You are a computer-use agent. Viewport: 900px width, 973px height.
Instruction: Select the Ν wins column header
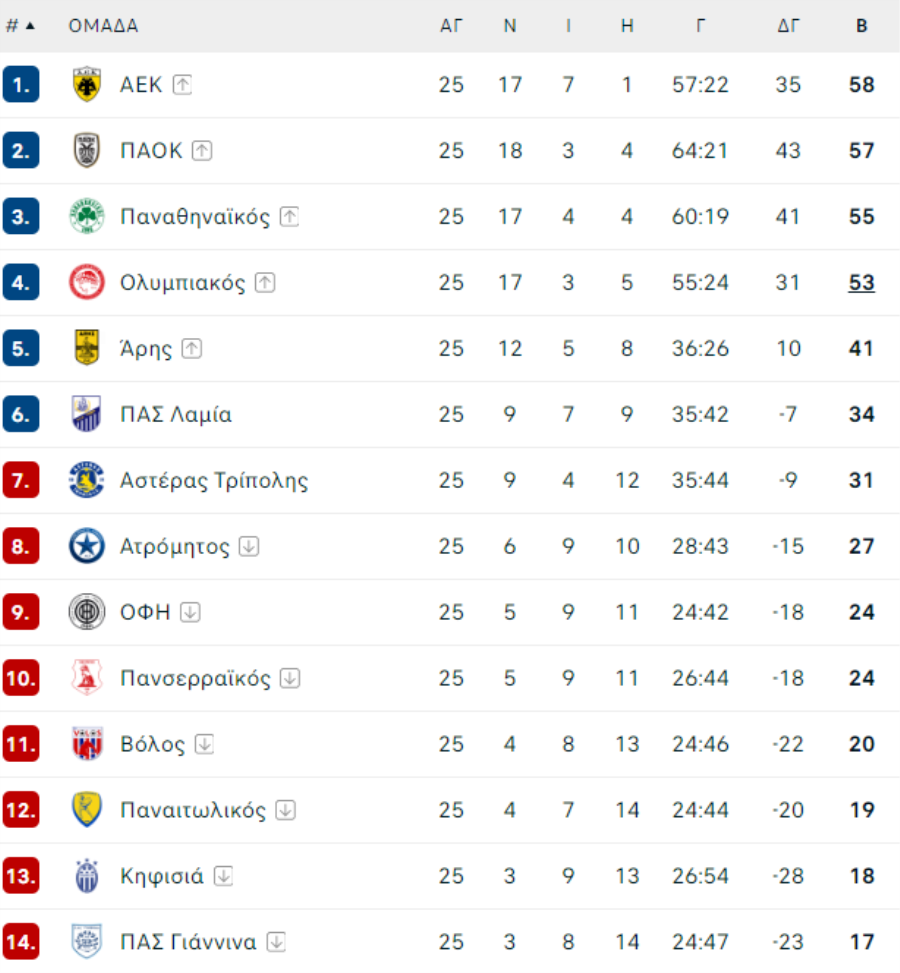(510, 26)
